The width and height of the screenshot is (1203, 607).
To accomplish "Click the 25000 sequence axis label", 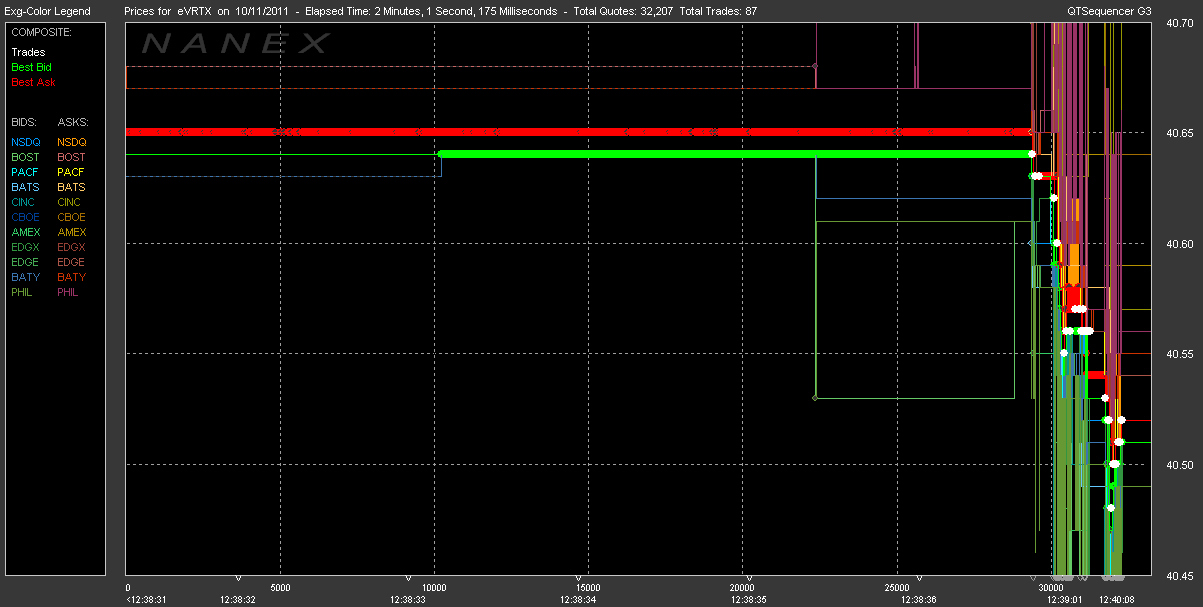I will tap(895, 588).
